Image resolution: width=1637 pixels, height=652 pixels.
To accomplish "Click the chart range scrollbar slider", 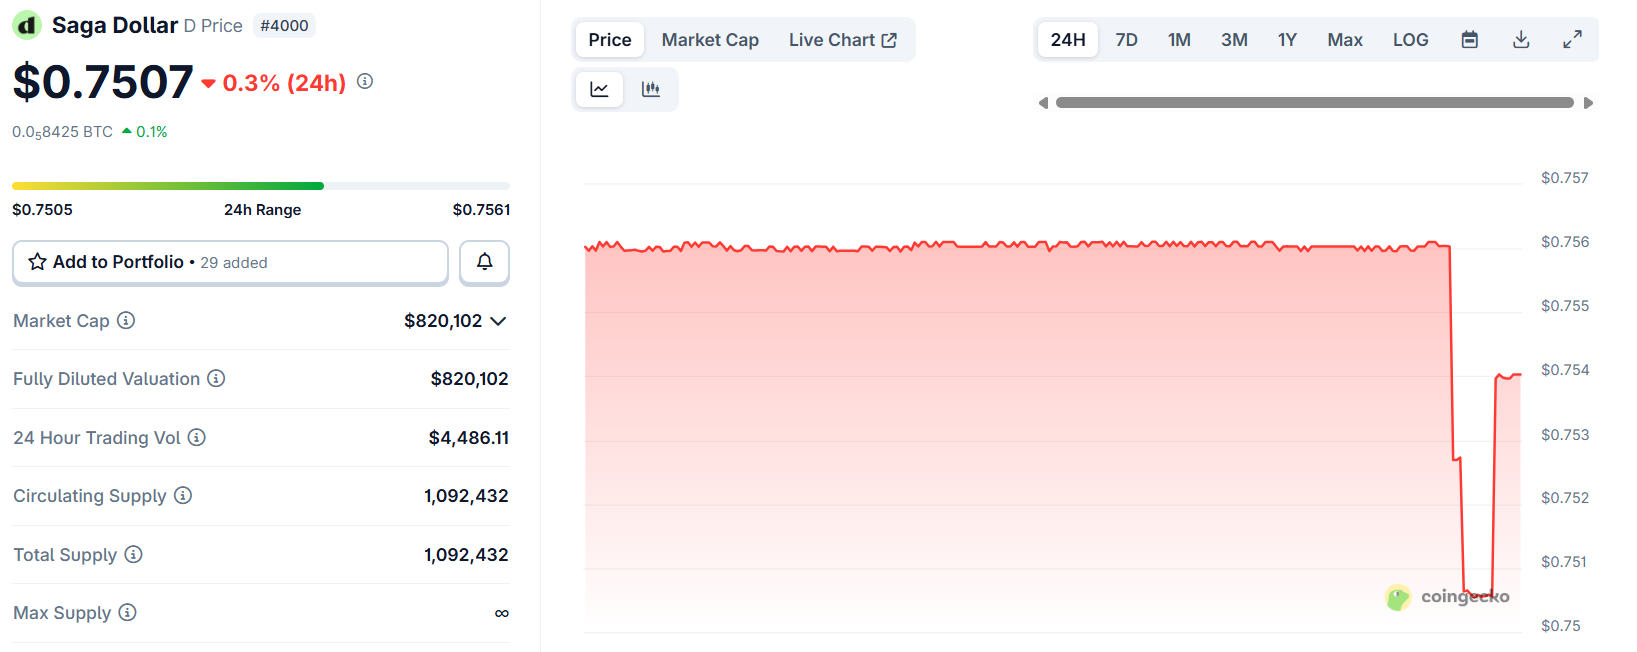I will (1314, 103).
